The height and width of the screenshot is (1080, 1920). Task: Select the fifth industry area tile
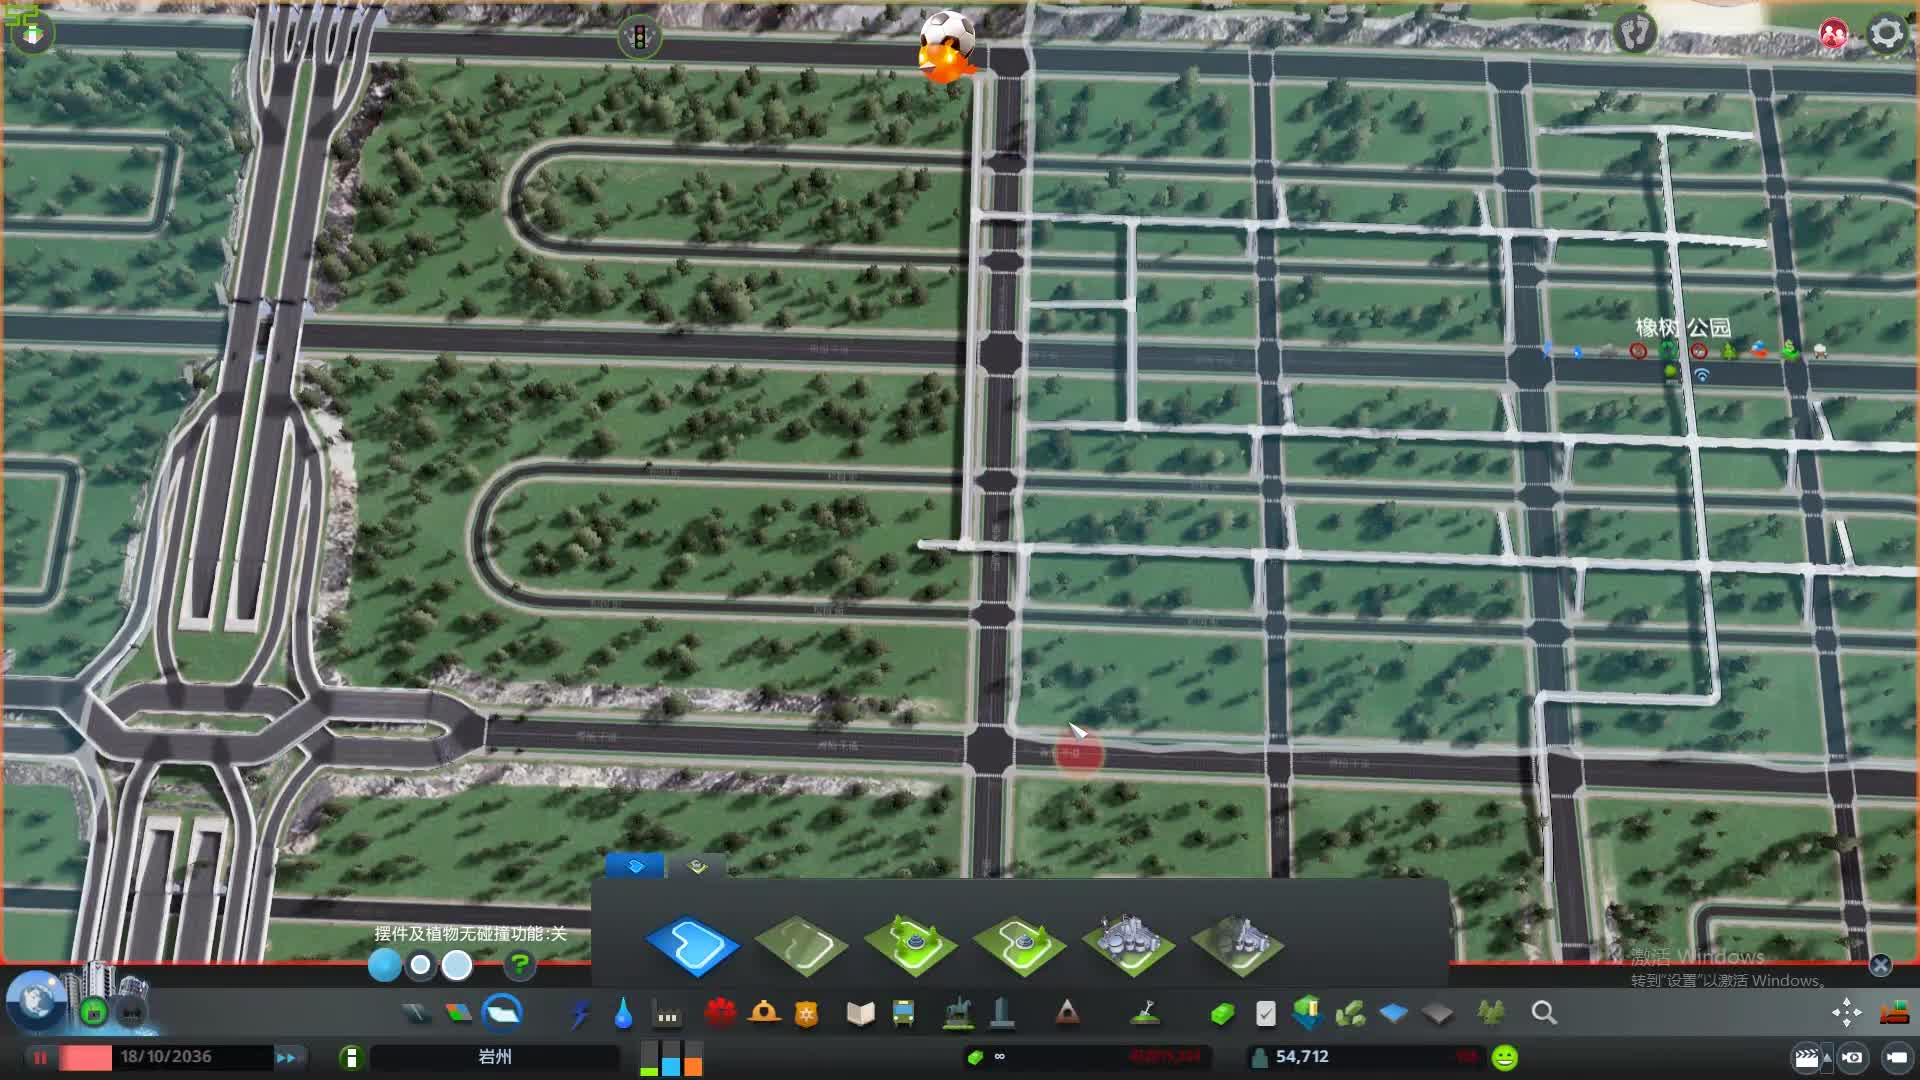tap(1129, 945)
